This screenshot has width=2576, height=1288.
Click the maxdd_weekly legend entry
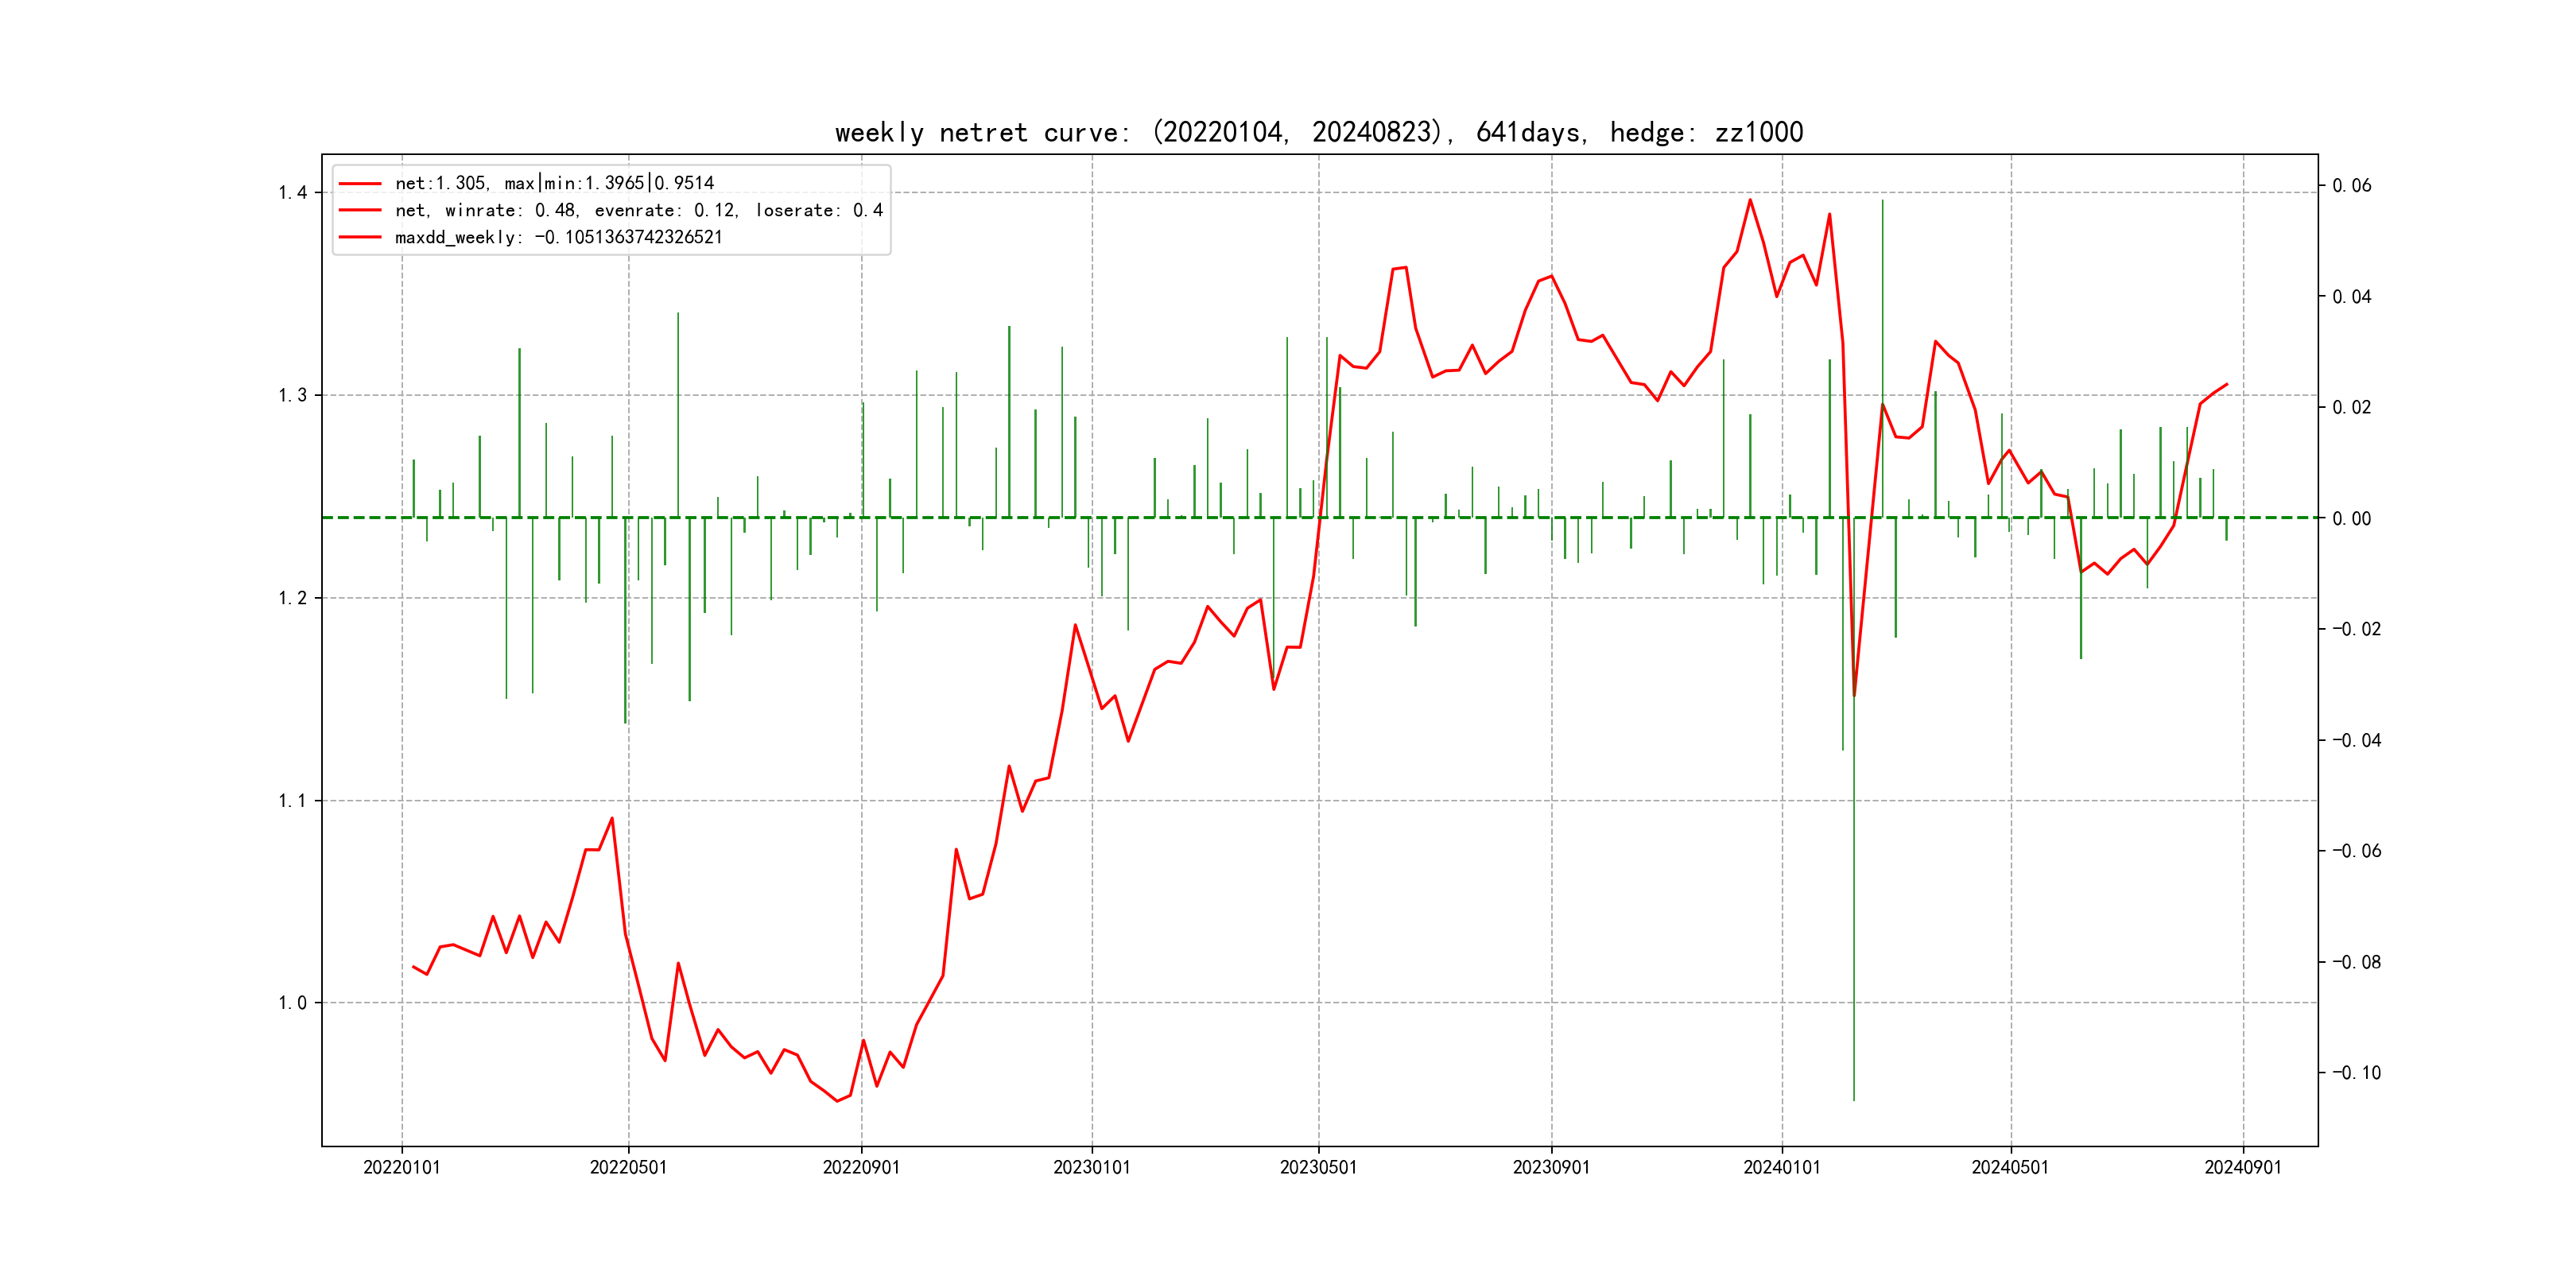(558, 237)
